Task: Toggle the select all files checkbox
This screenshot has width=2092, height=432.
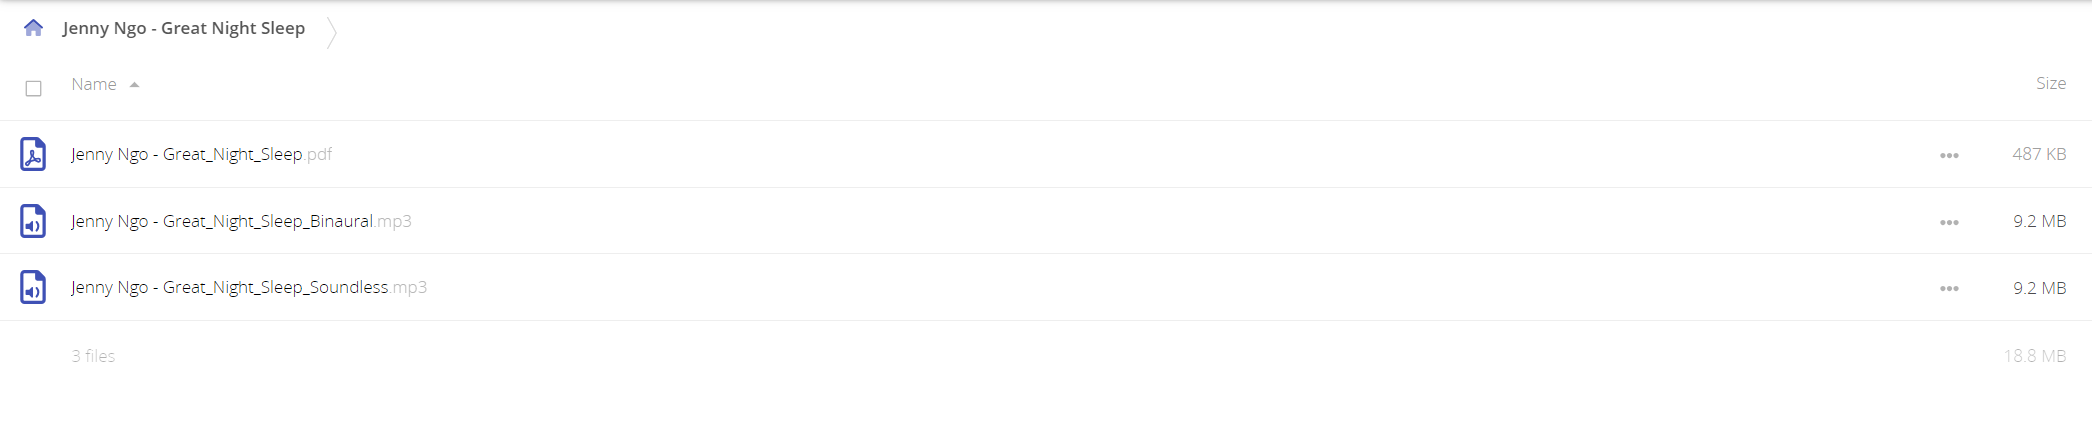Action: tap(33, 88)
